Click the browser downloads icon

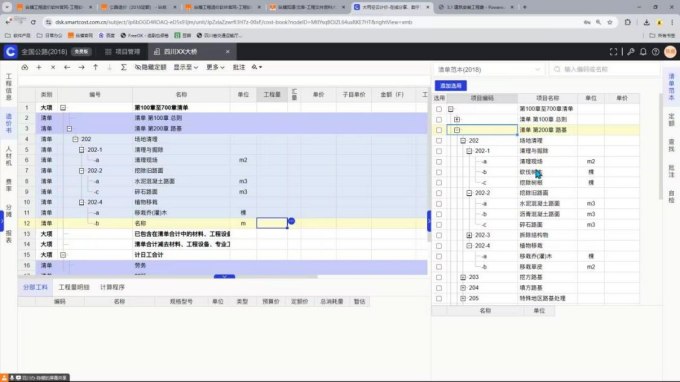[646, 22]
